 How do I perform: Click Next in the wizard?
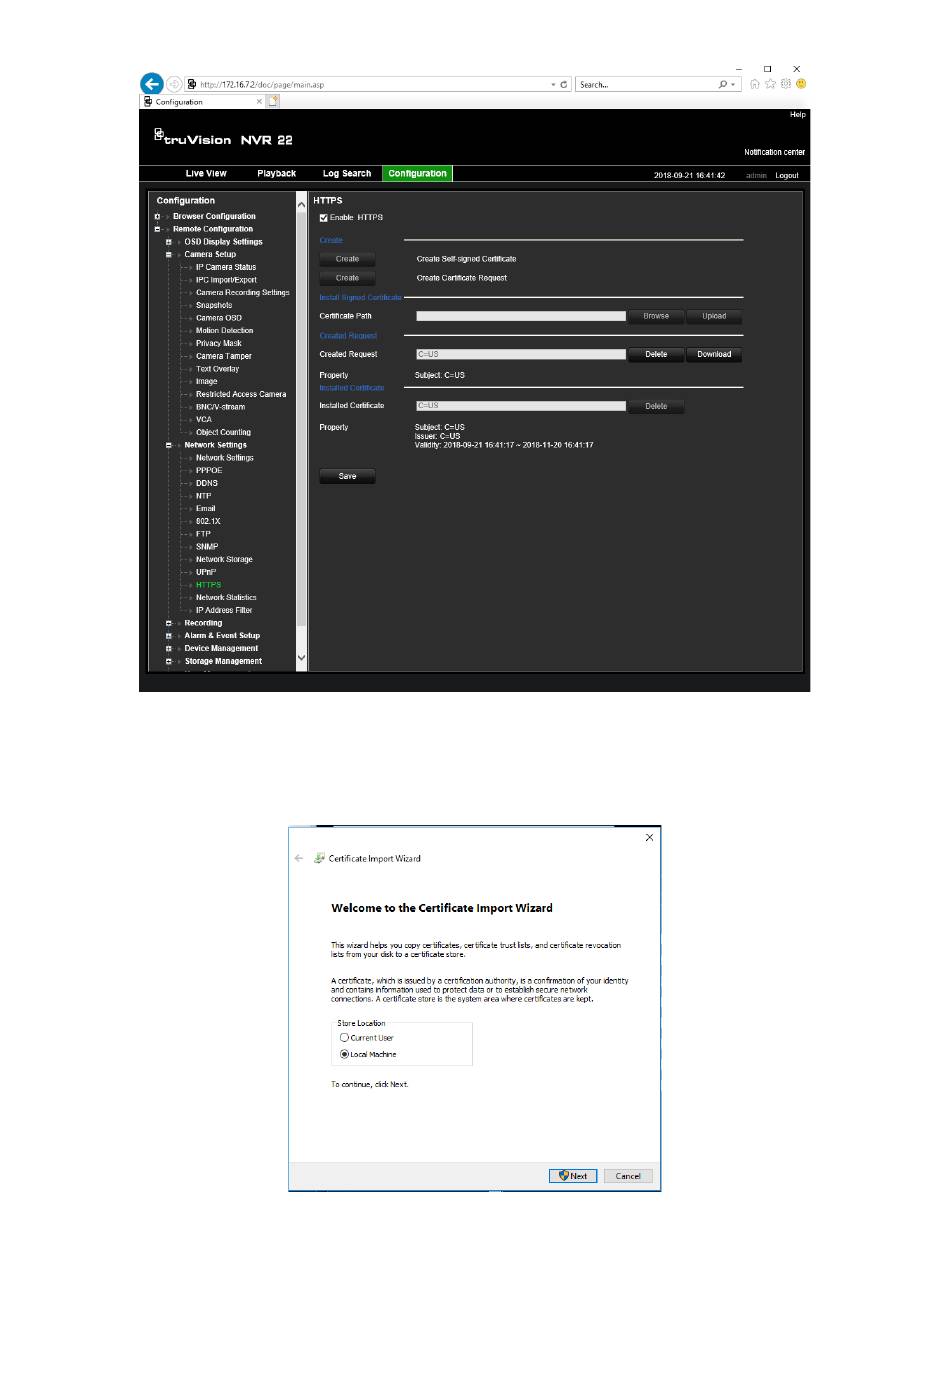[573, 1176]
